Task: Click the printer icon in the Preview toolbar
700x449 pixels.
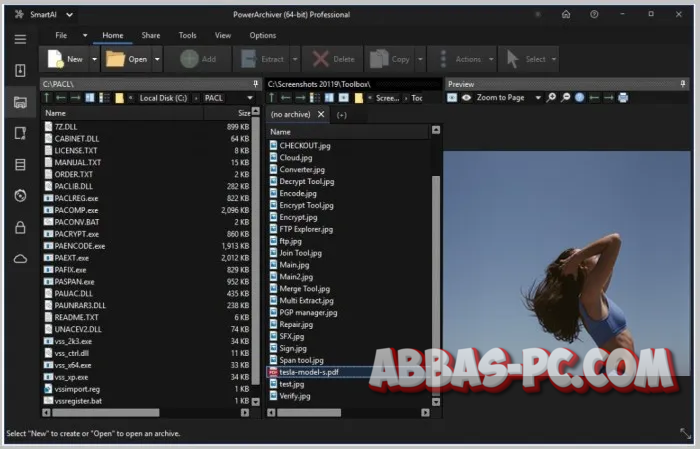Action: pos(623,98)
